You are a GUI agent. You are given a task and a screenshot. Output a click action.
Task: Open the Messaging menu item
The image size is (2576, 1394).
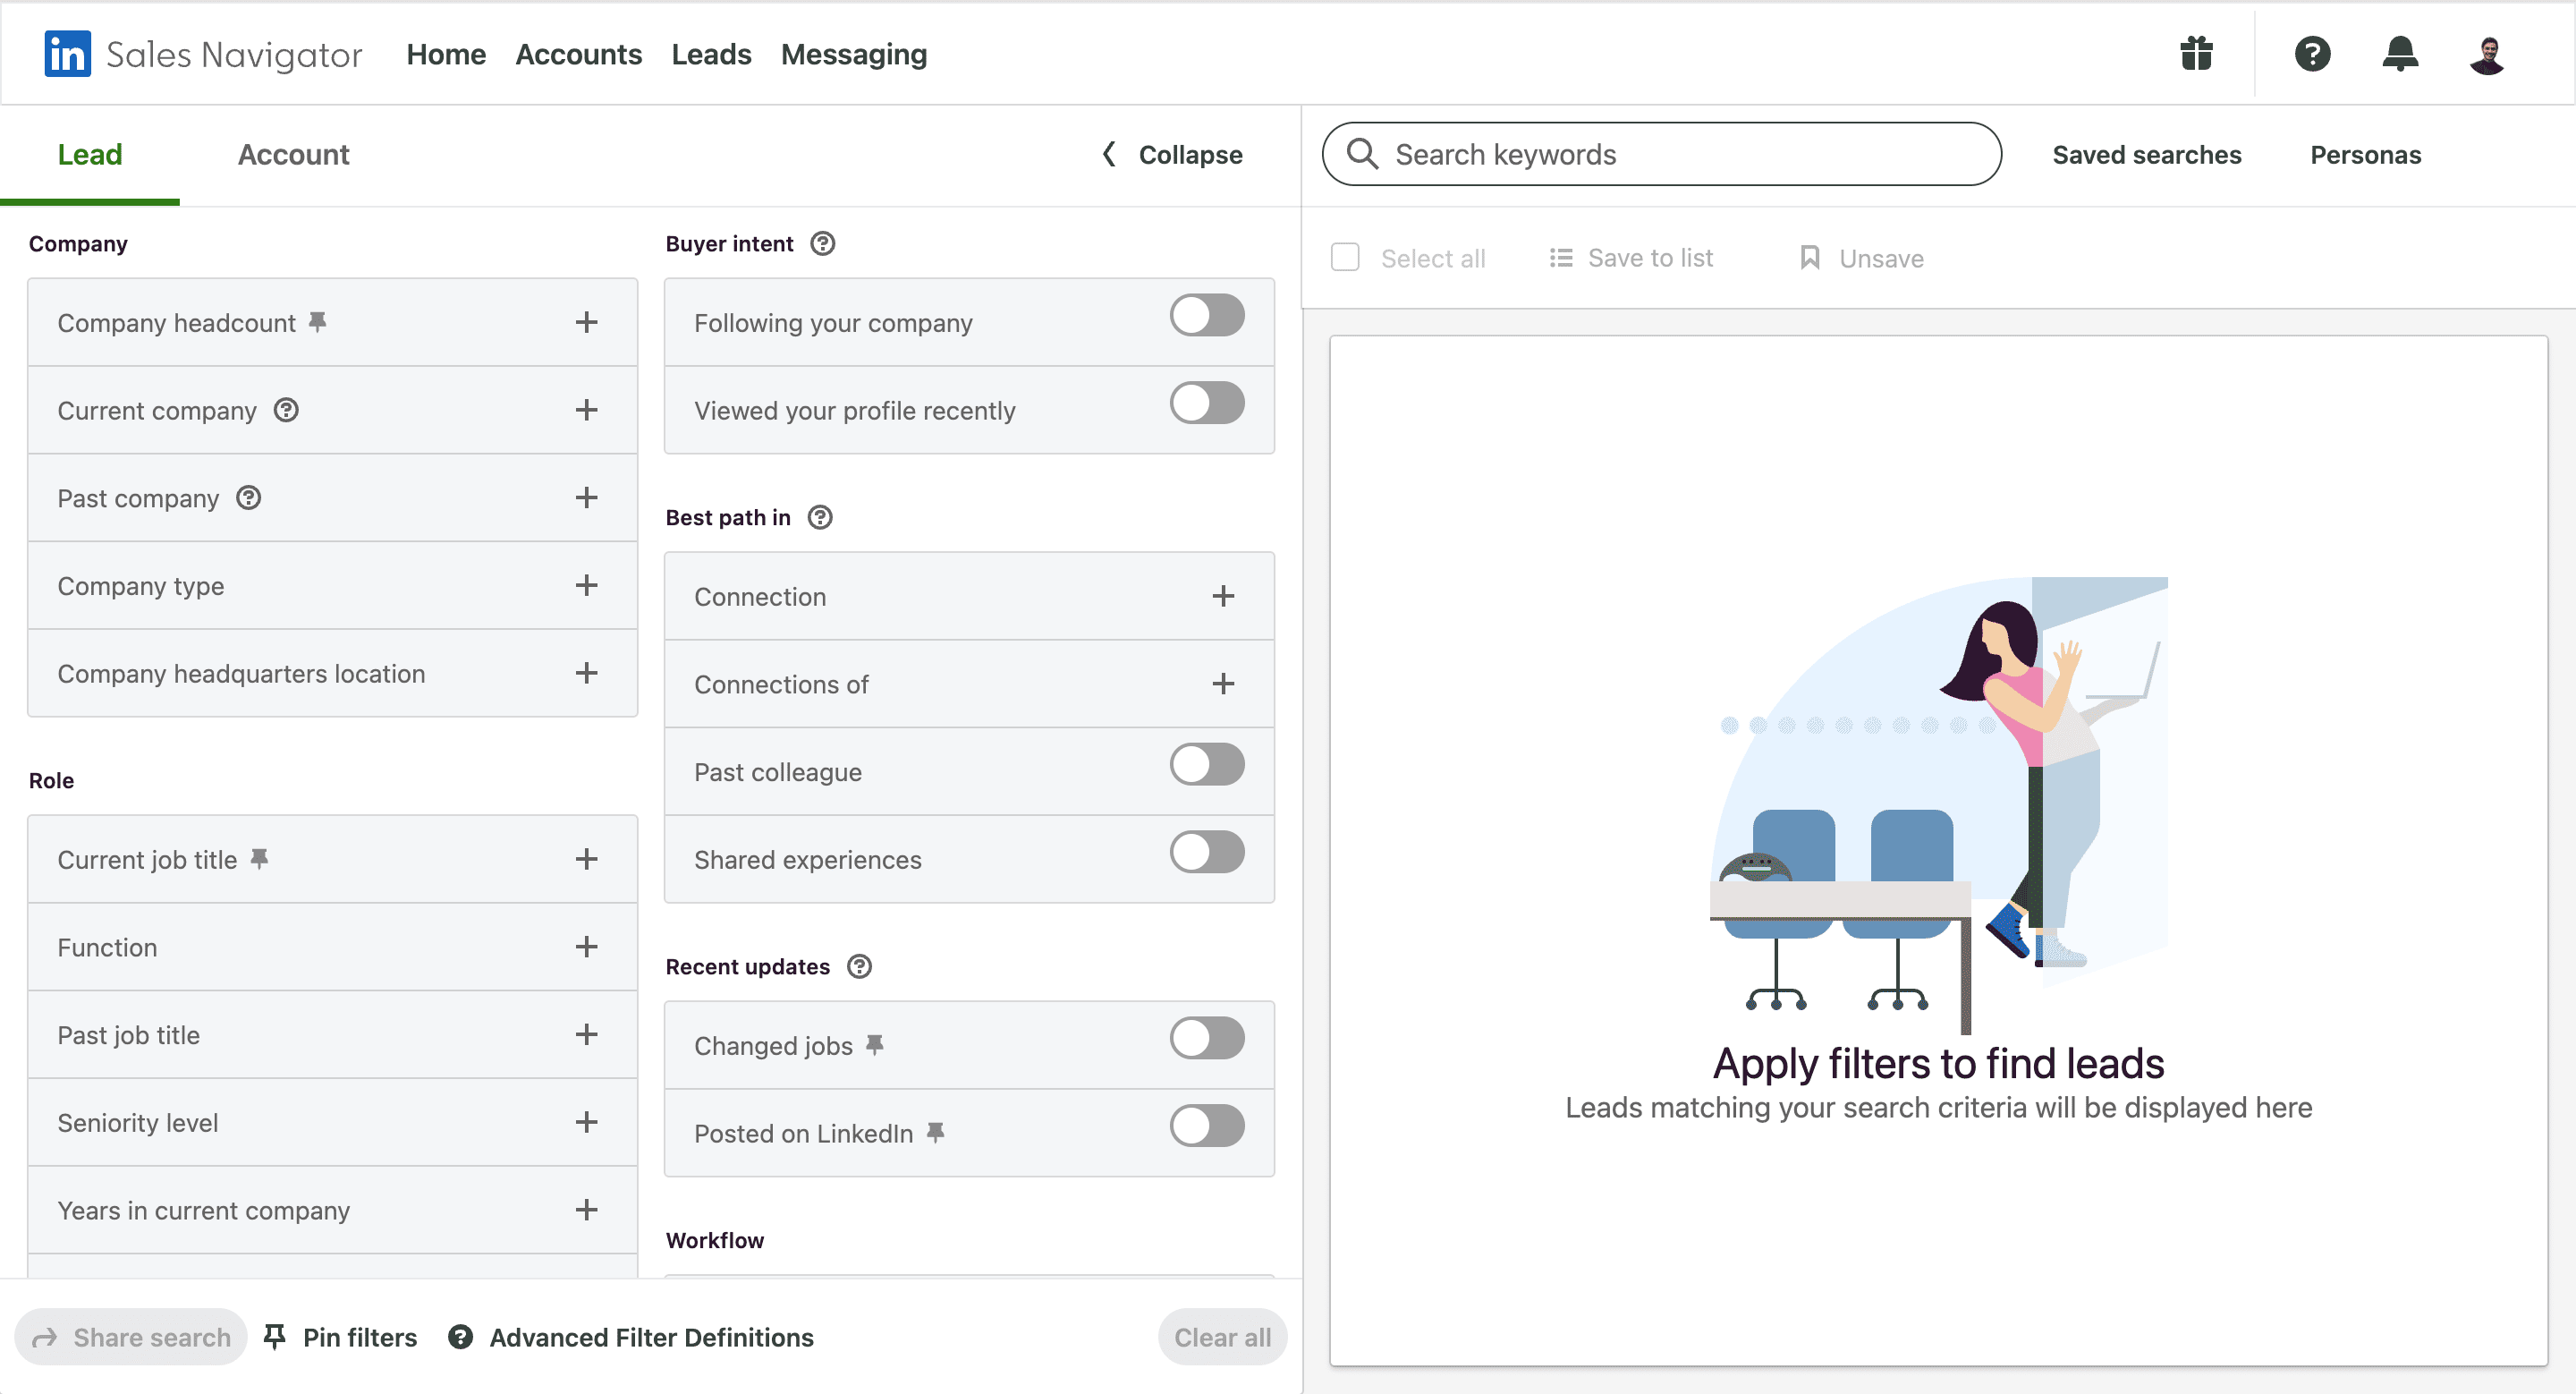click(854, 54)
